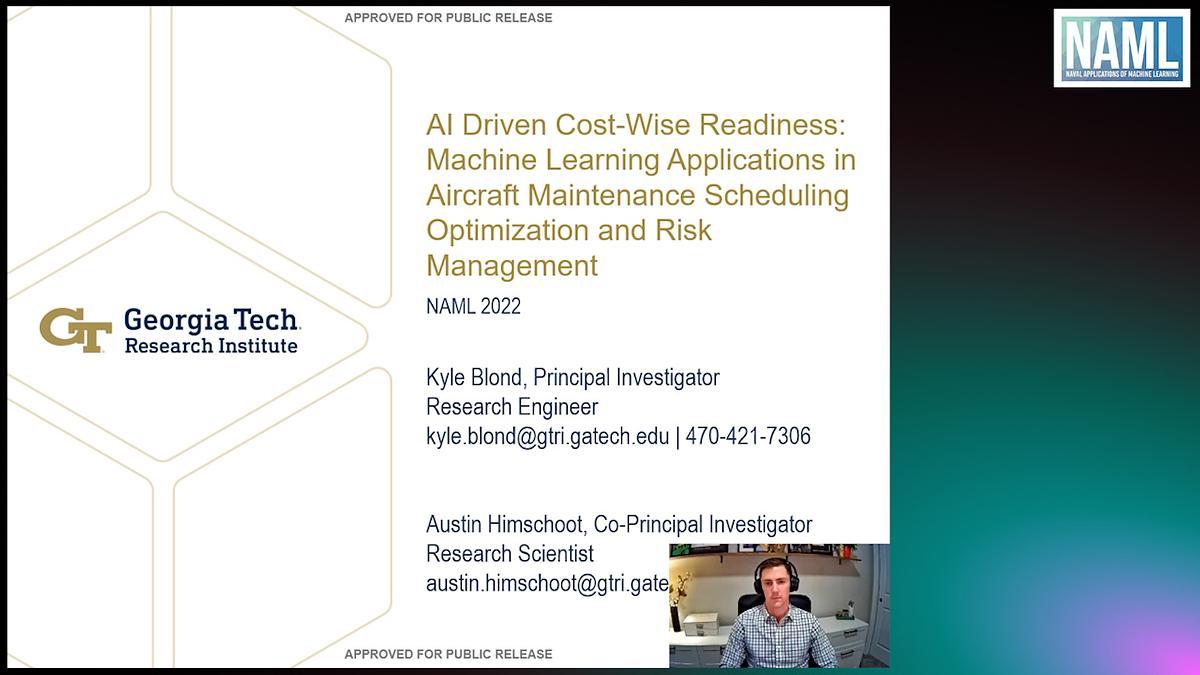Click the kyle.blond@gtri.gatech.edu email address
Screen dimensions: 1200x675
[548, 436]
